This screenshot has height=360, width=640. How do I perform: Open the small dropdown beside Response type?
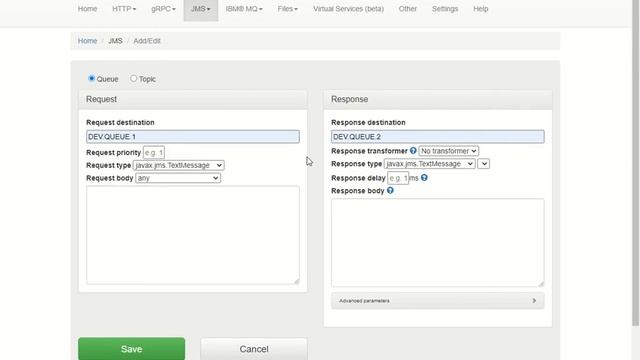coord(483,164)
